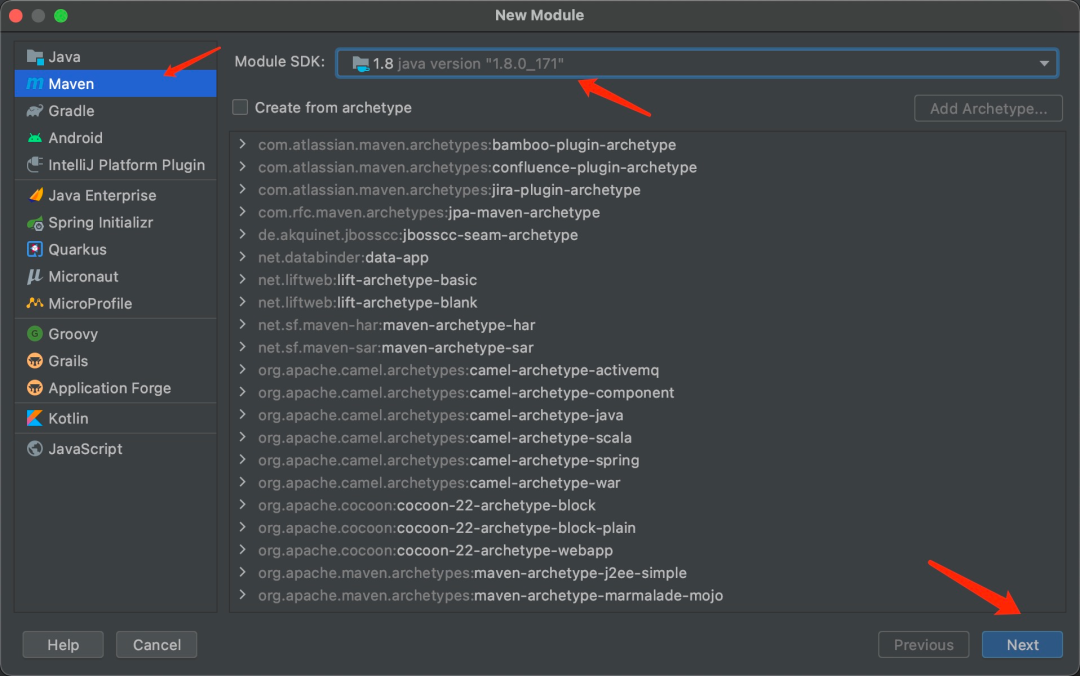Image resolution: width=1080 pixels, height=676 pixels.
Task: Choose Kotlin in the list
Action: (115, 418)
